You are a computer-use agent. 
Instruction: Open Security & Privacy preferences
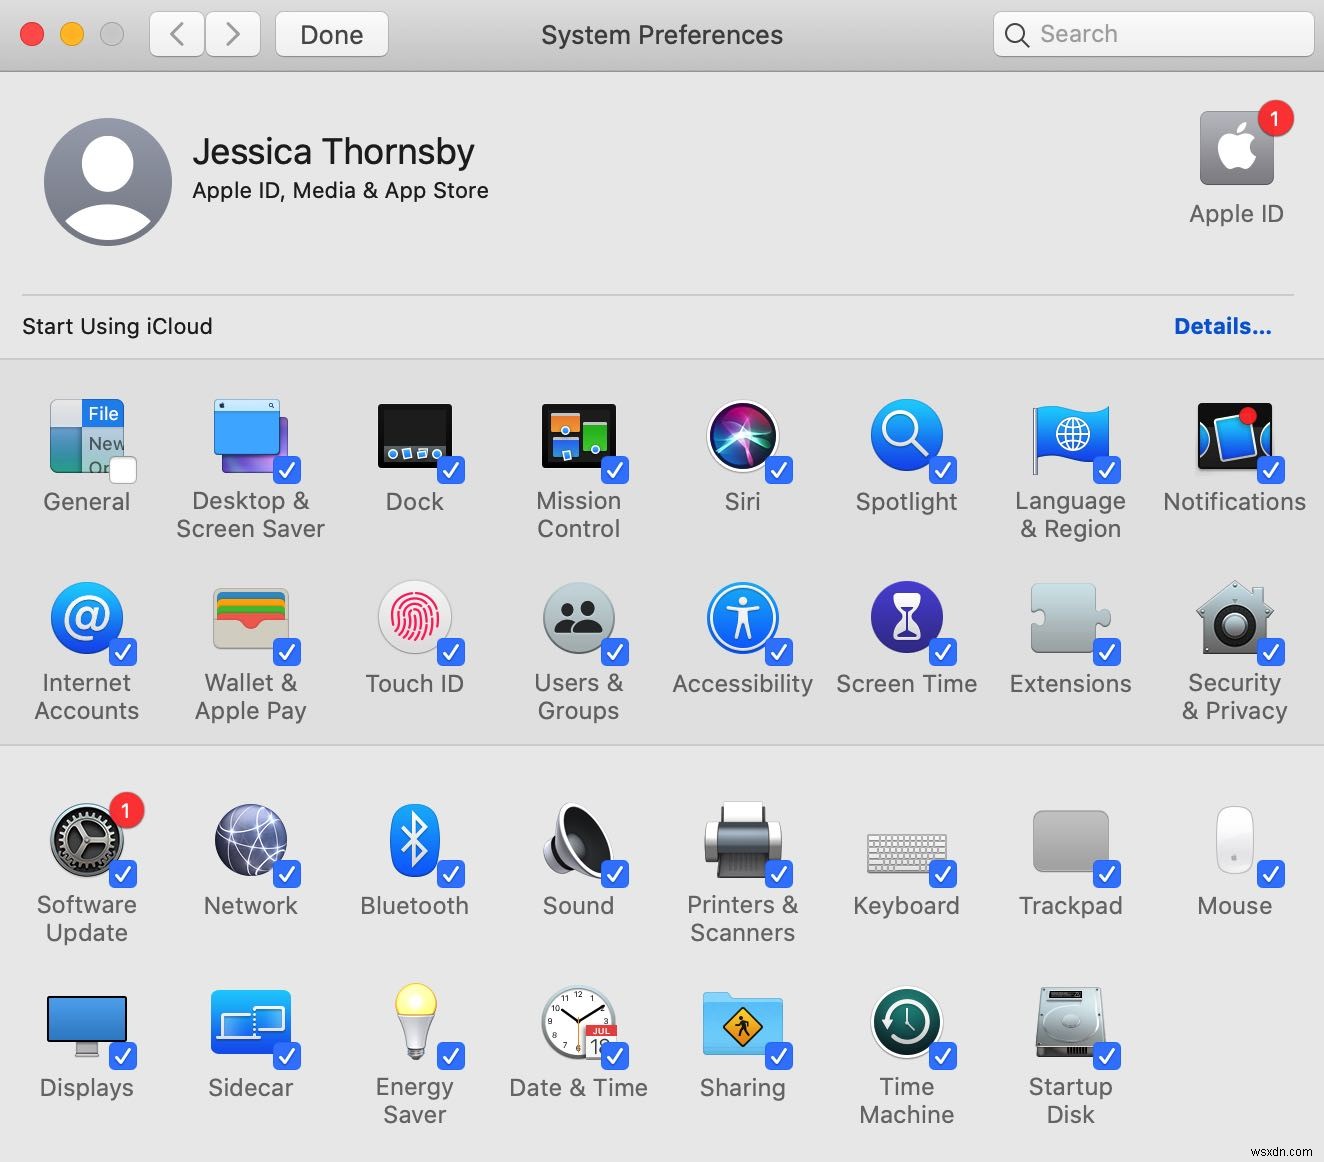pyautogui.click(x=1234, y=619)
